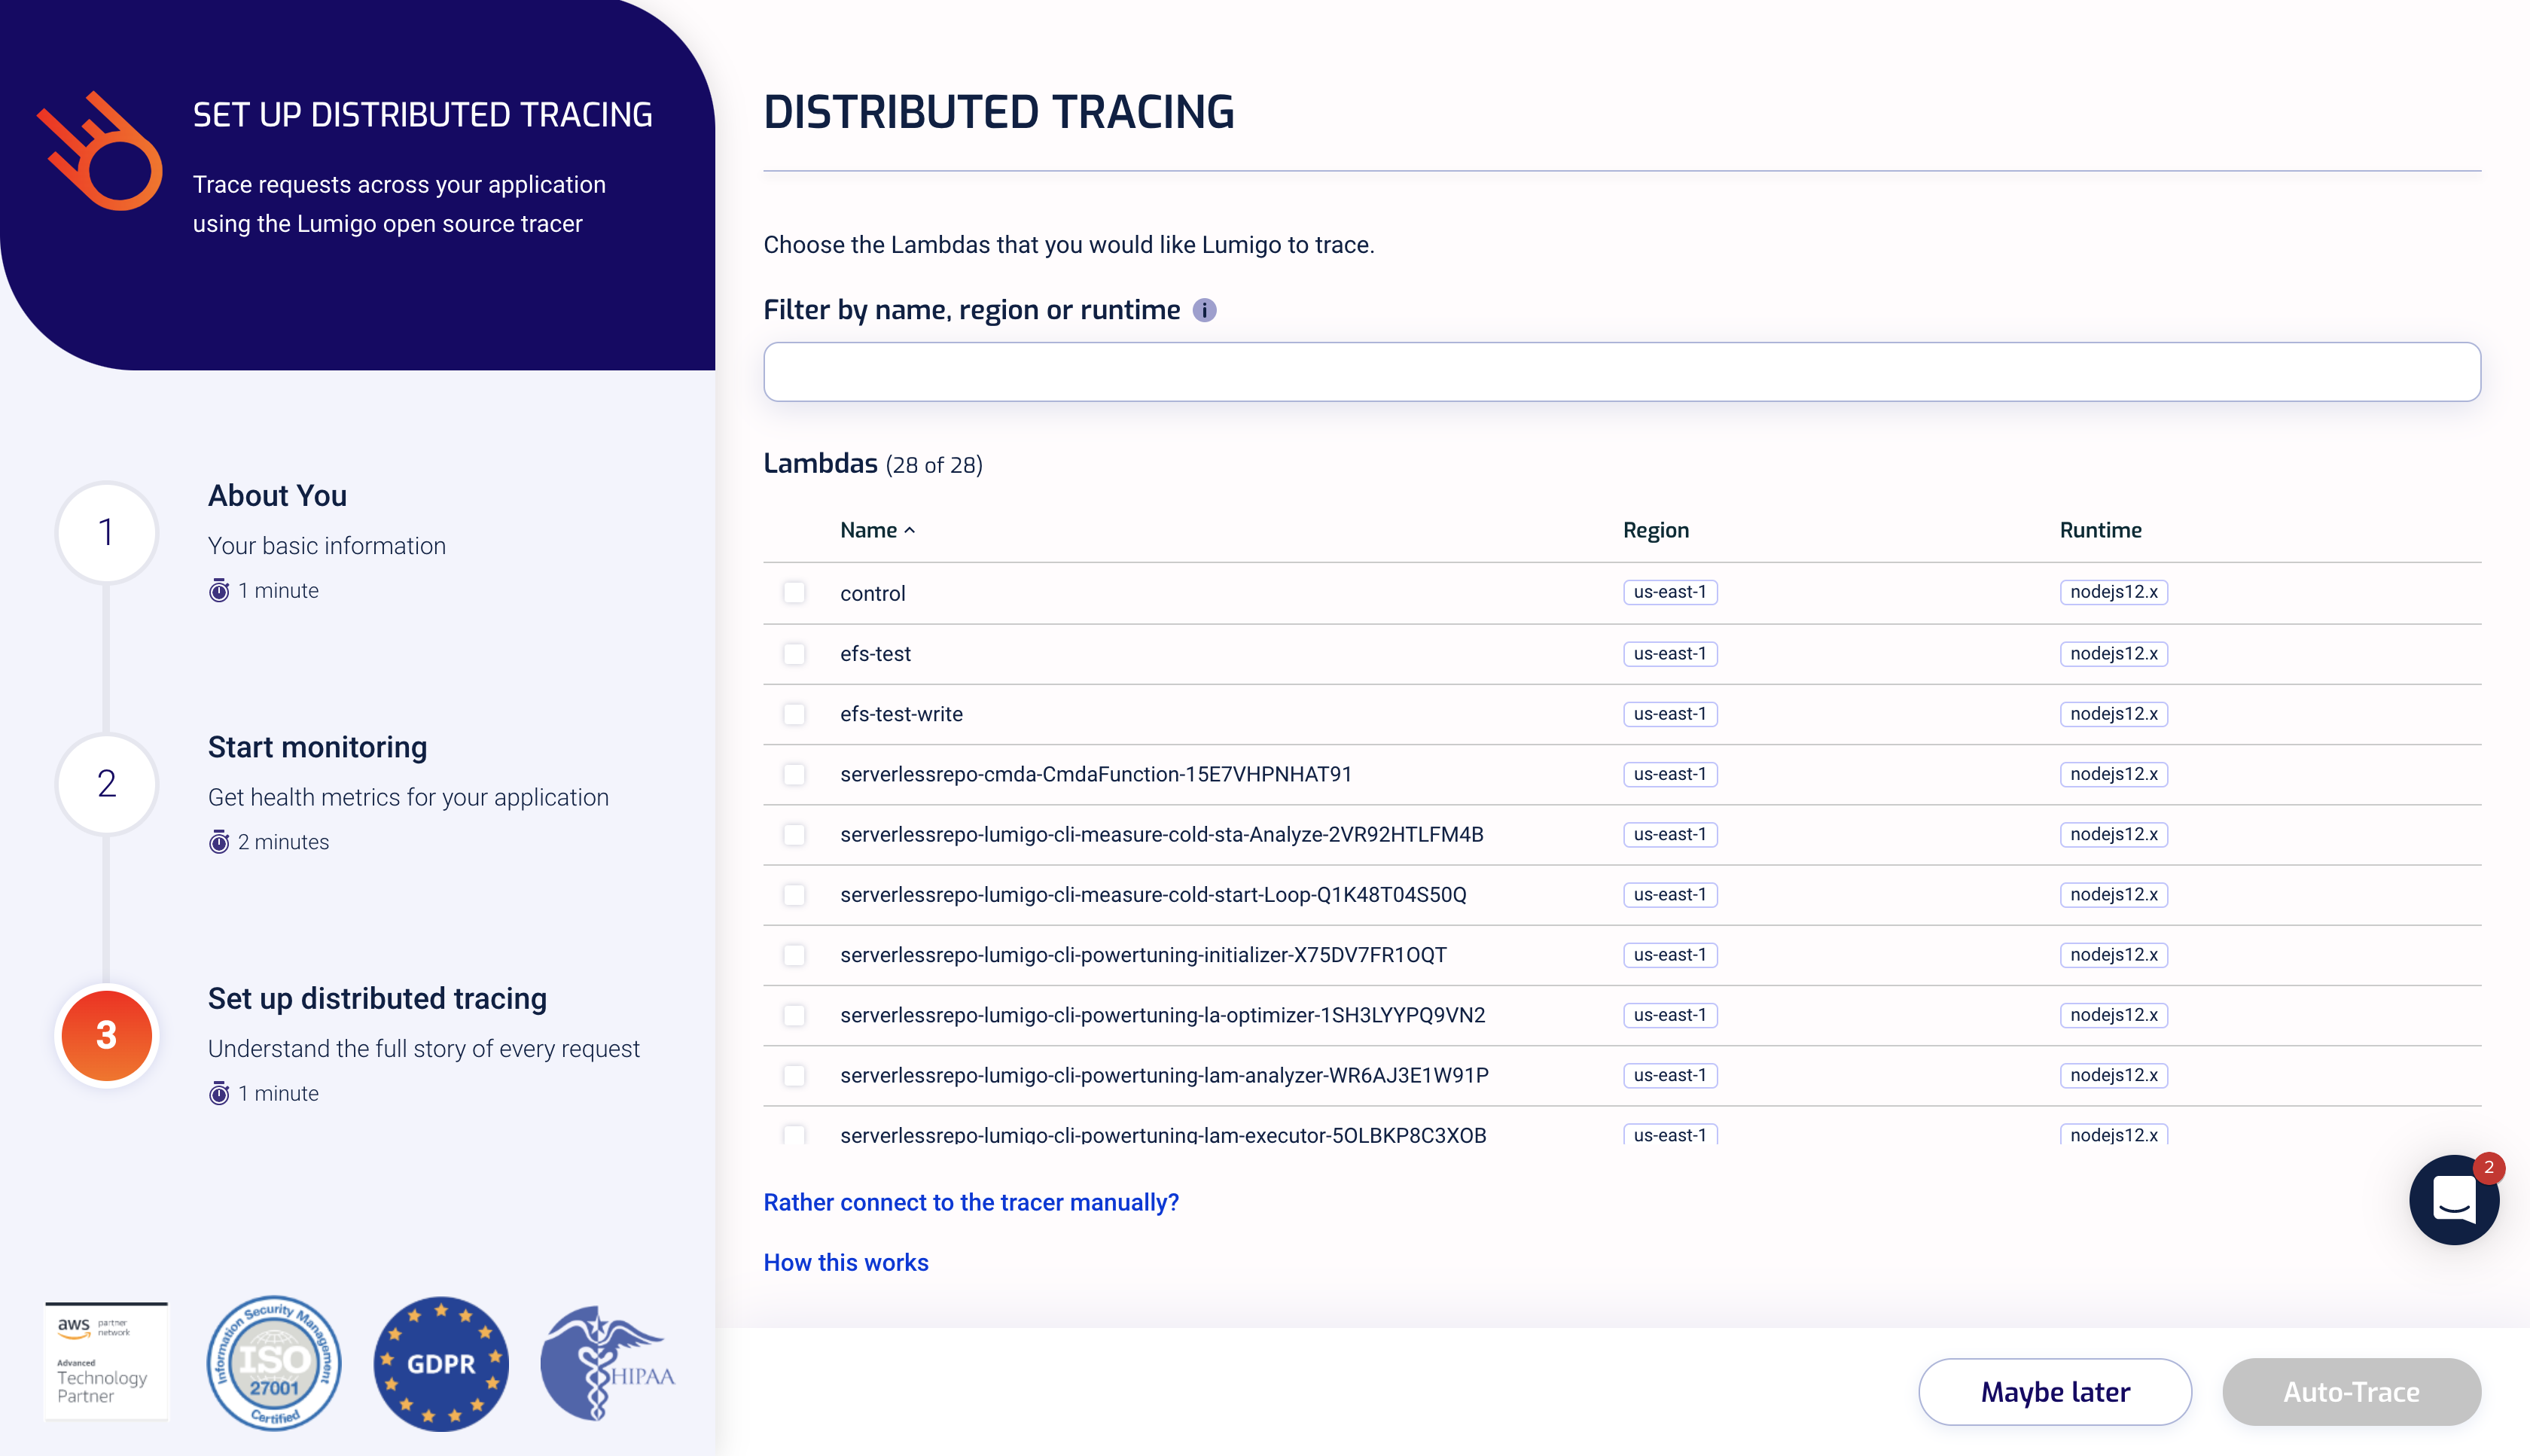
Task: Click the efs-test-write lambda name
Action: pos(901,714)
